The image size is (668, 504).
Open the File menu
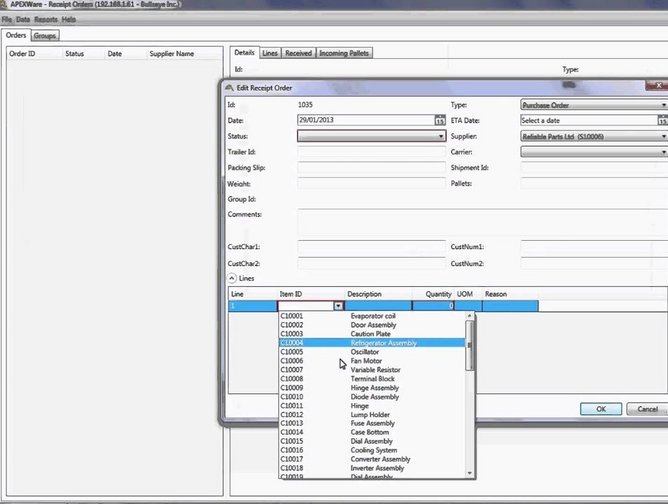click(x=7, y=20)
